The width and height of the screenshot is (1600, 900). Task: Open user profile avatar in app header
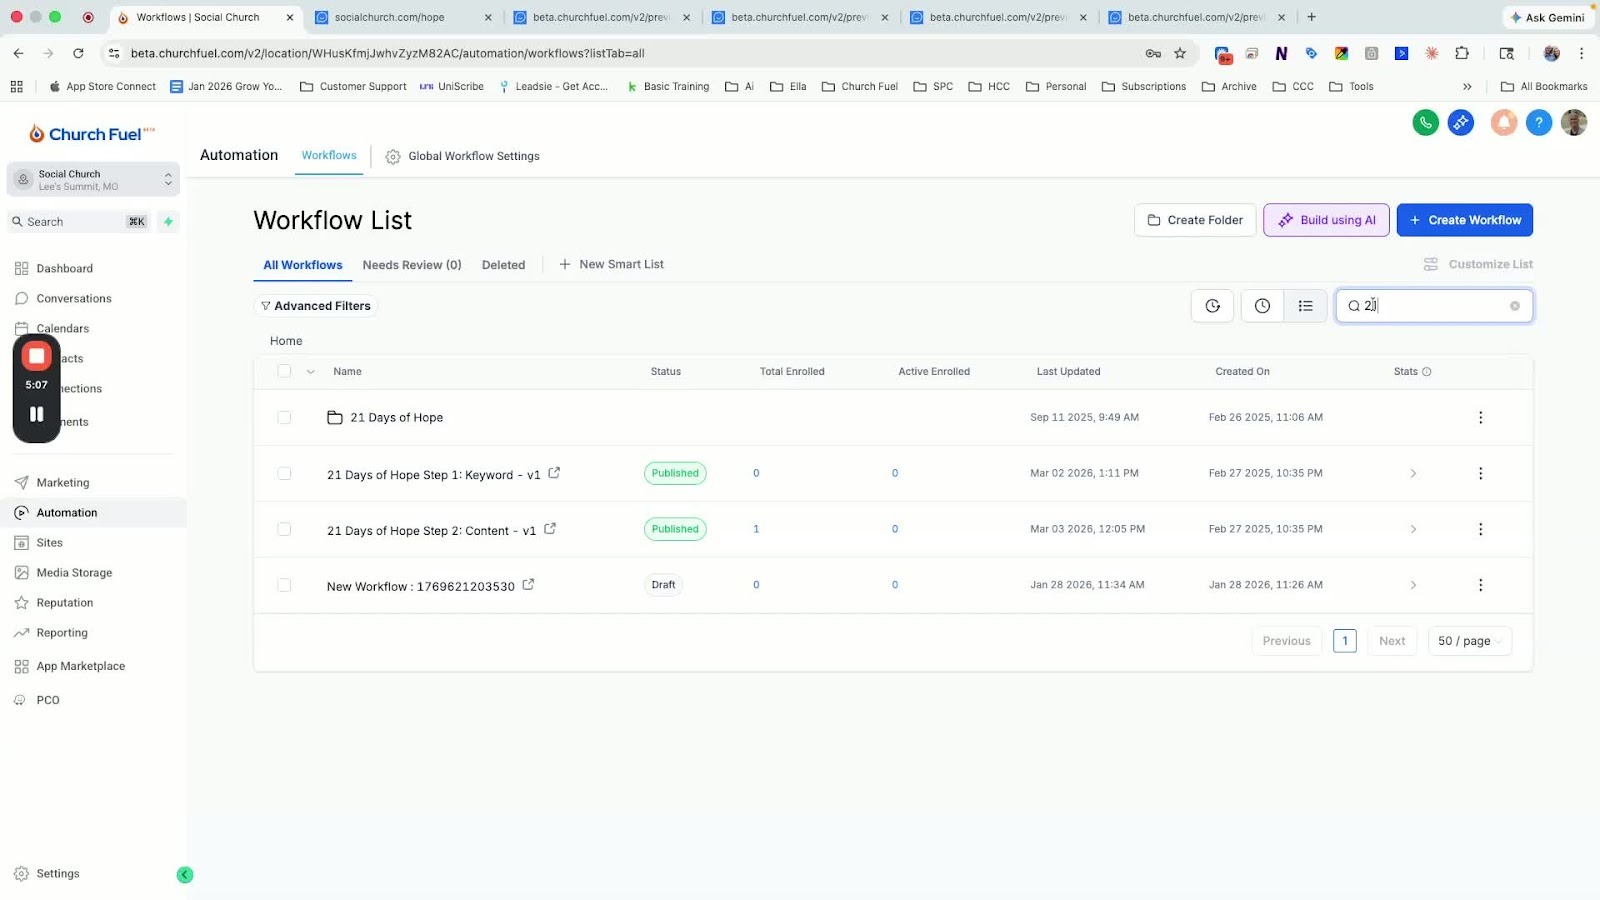pos(1574,123)
